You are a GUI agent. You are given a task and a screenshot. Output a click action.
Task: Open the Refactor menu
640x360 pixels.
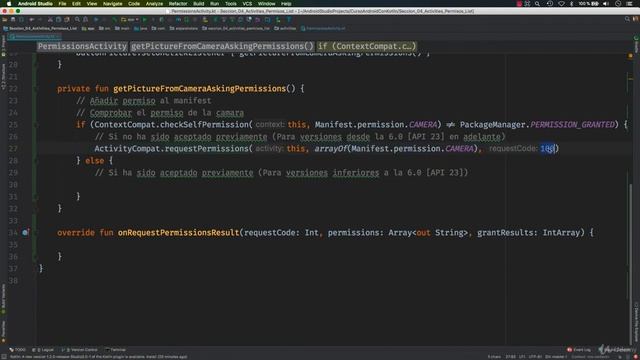(178, 4)
